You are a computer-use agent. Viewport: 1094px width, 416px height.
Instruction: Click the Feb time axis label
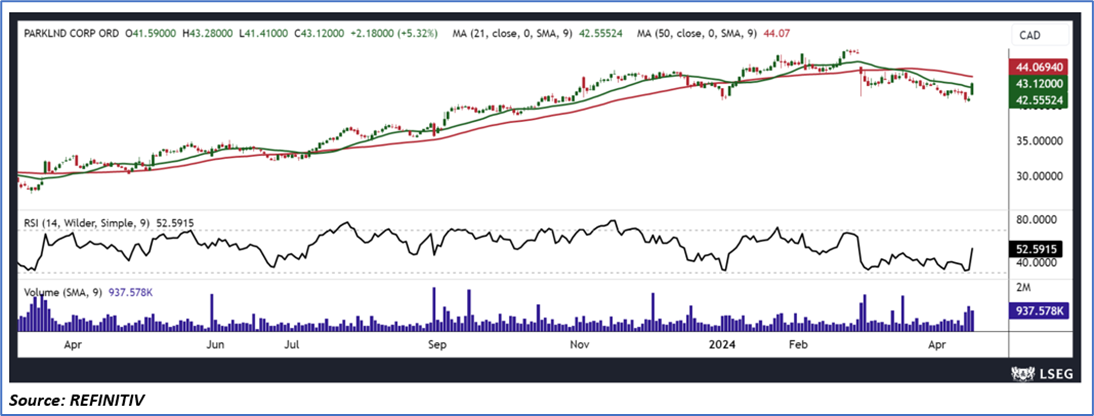(x=797, y=344)
